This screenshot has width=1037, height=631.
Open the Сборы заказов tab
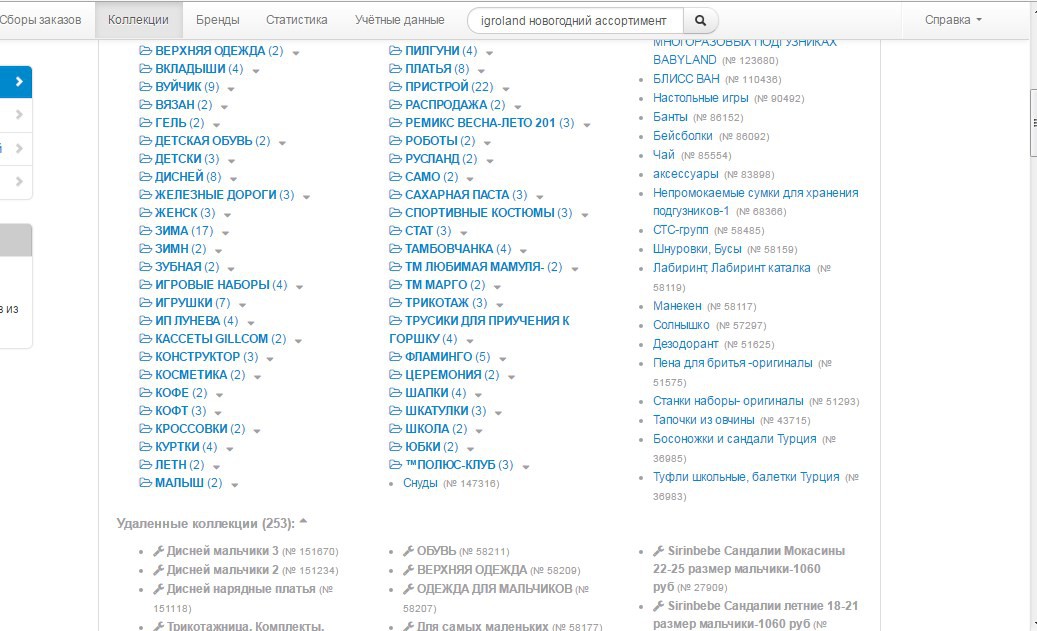tap(40, 20)
